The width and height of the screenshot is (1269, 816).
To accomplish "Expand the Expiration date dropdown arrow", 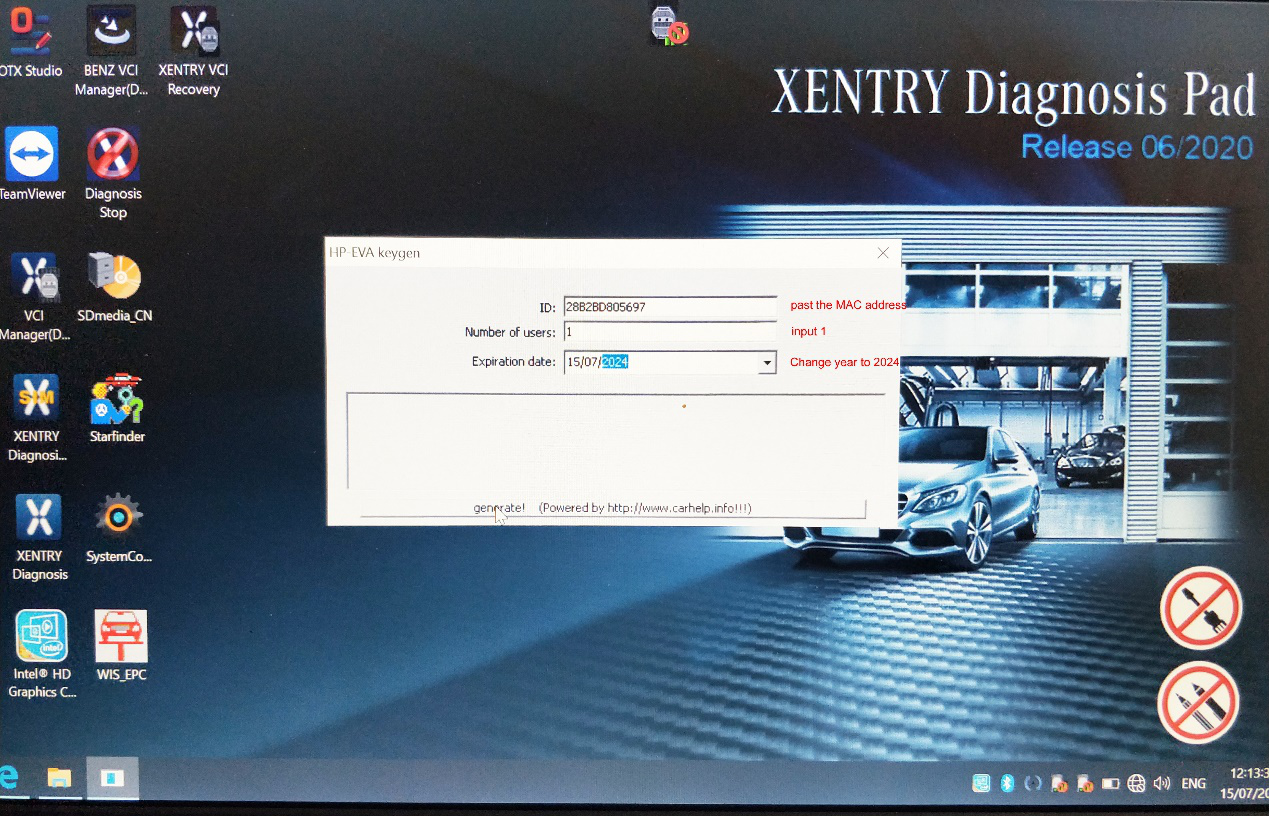I will point(767,362).
